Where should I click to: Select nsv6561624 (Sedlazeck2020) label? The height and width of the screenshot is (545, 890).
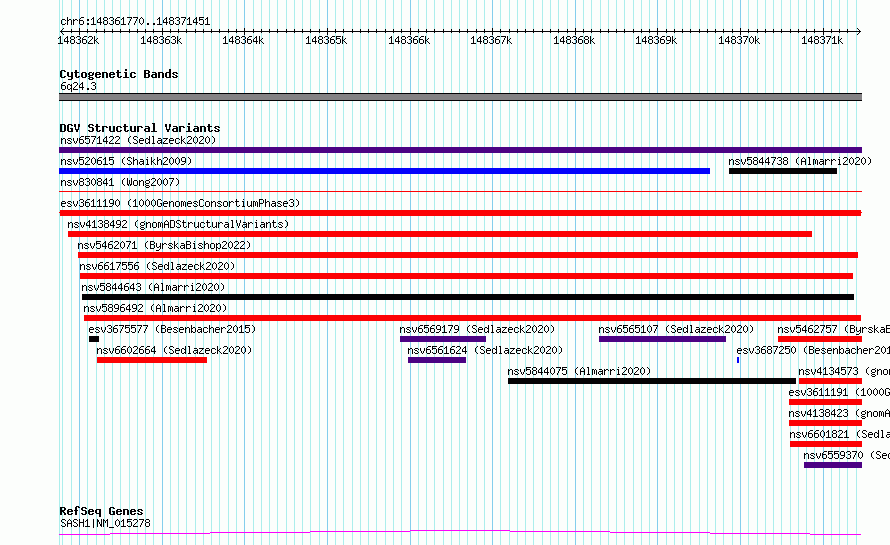[485, 350]
